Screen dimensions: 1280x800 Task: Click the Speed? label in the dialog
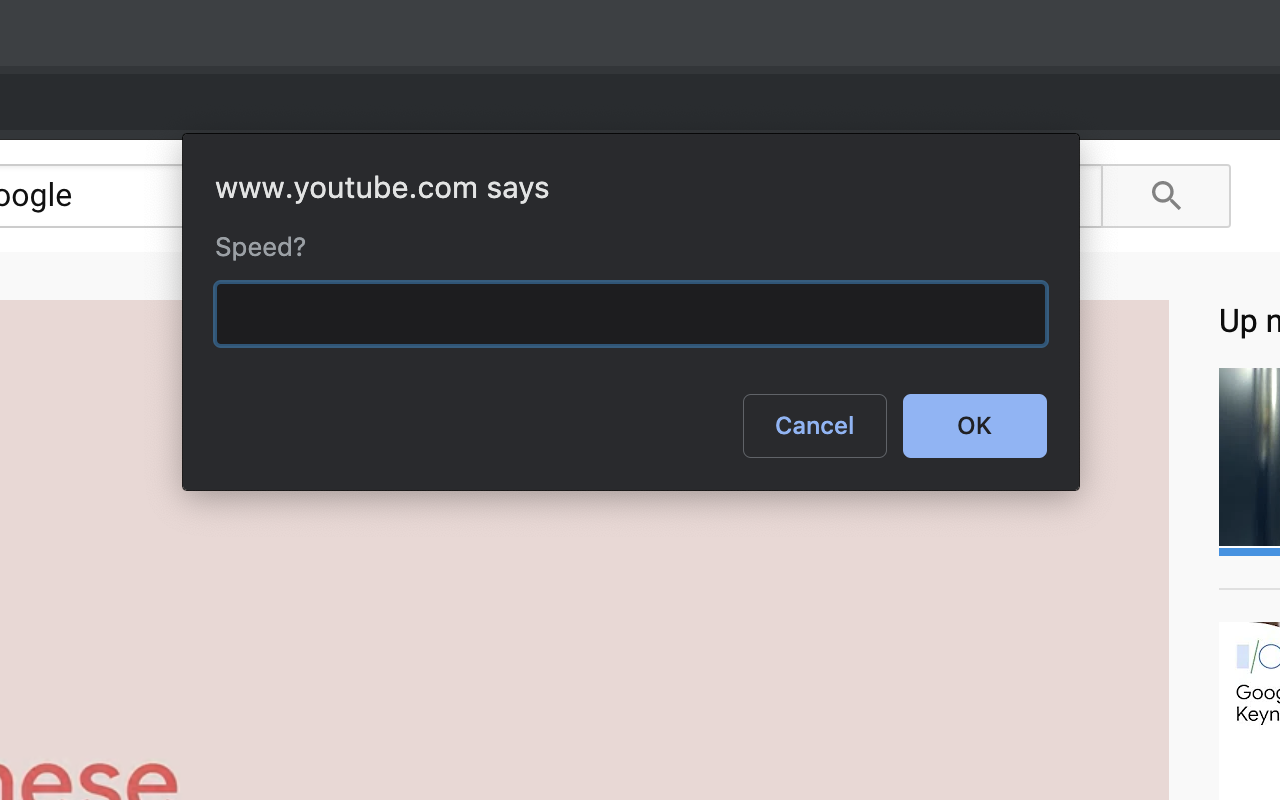tap(260, 247)
